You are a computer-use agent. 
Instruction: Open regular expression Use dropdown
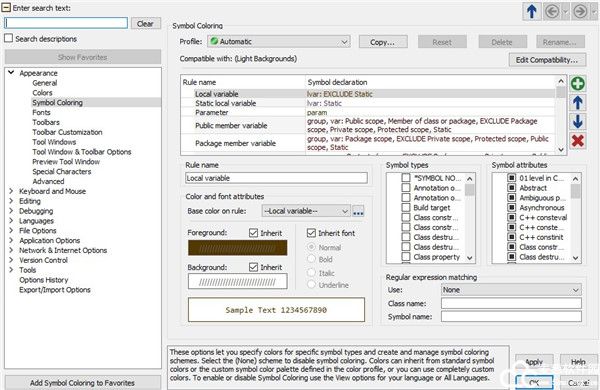[511, 290]
